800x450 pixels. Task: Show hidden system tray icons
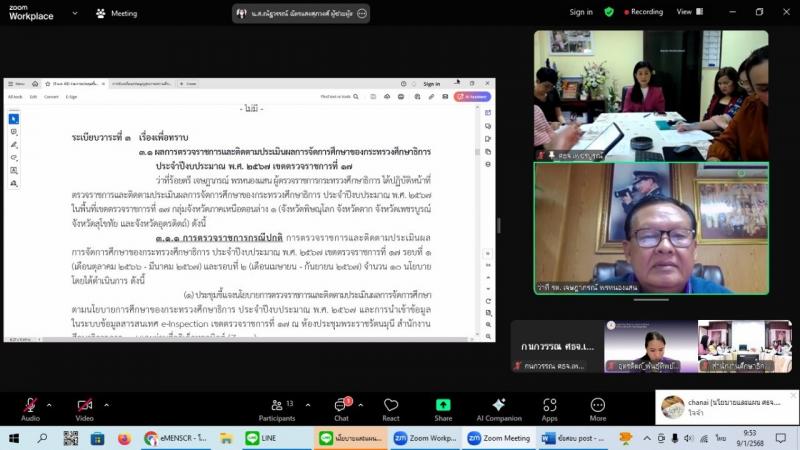[646, 438]
